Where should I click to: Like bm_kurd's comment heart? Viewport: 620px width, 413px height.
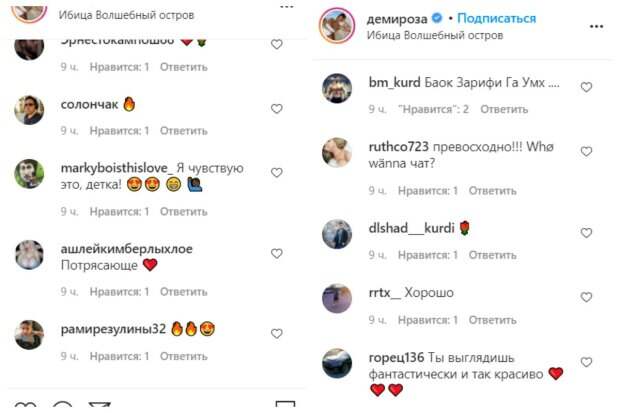587,87
